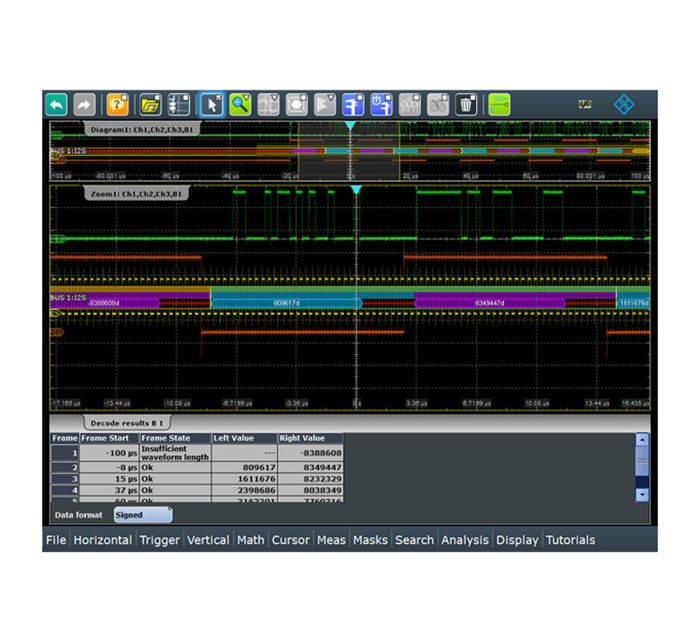700x640 pixels.
Task: Click the decoded 8349447d bus segment
Action: tap(490, 303)
